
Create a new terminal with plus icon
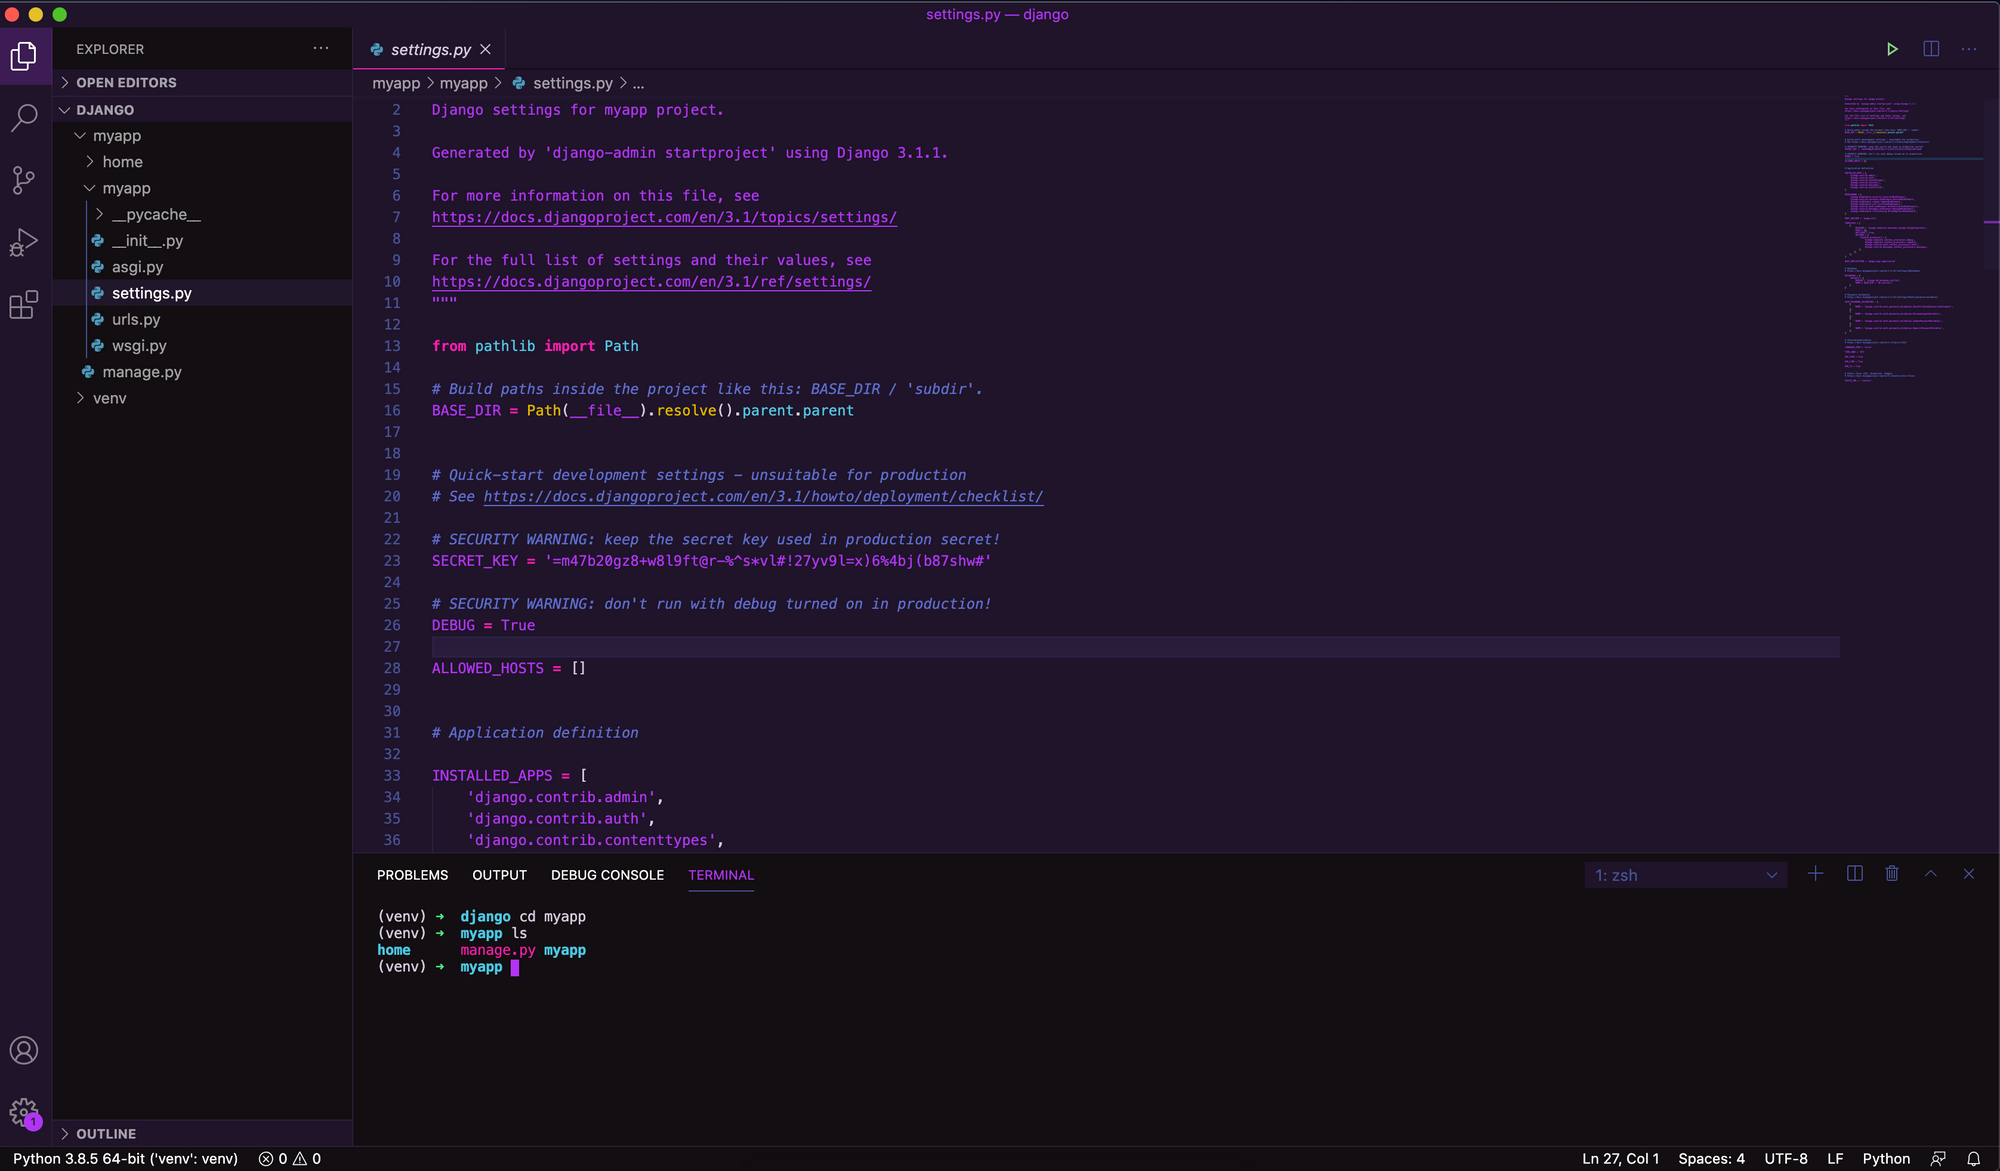pos(1816,874)
